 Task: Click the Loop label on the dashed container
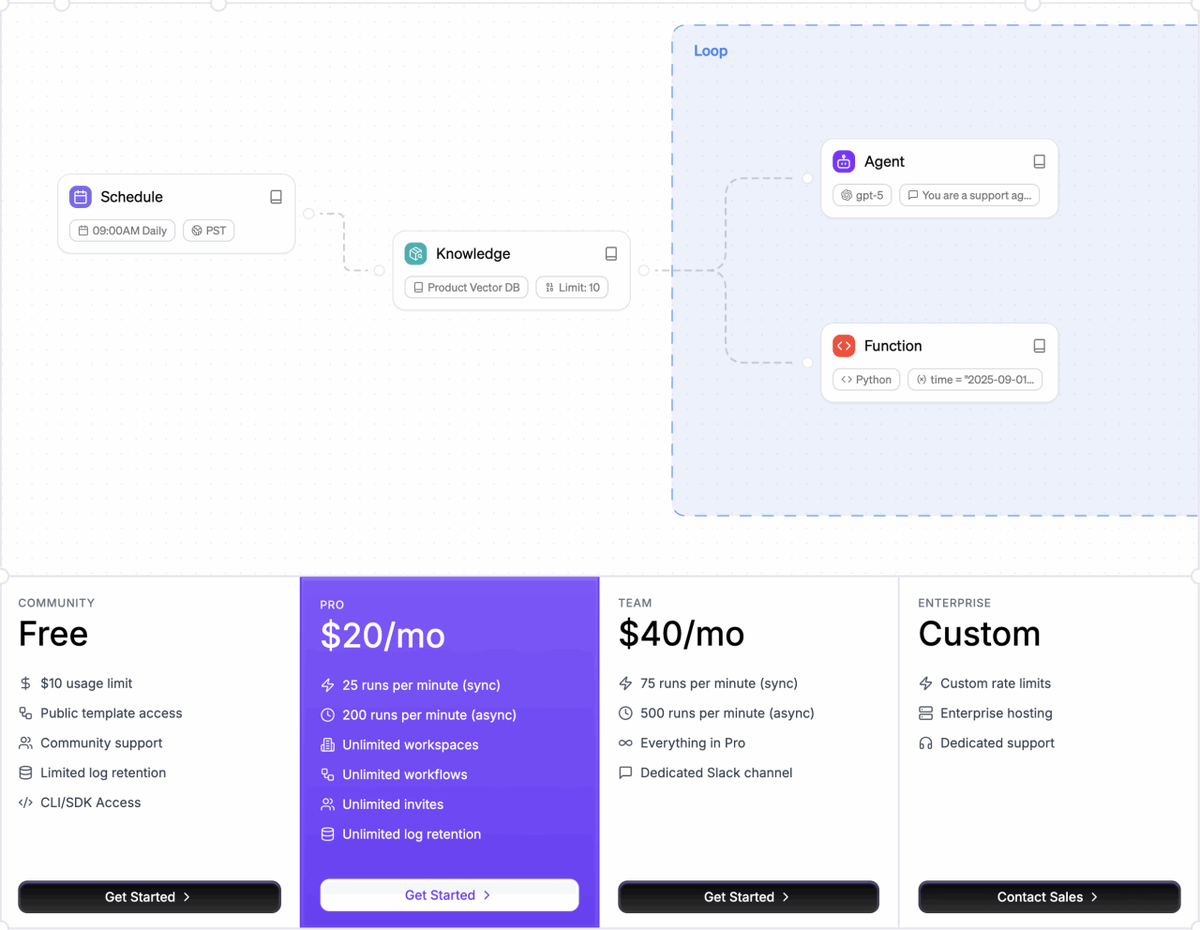pos(710,50)
